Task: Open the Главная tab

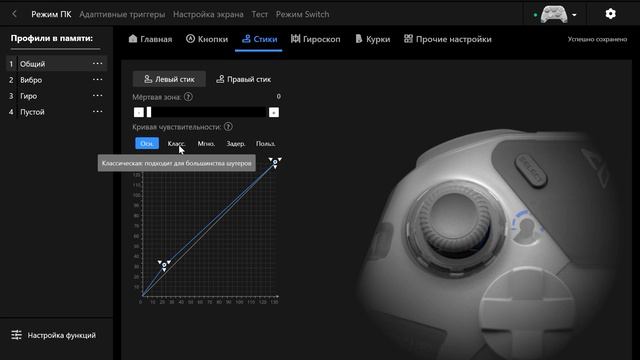Action: [150, 39]
